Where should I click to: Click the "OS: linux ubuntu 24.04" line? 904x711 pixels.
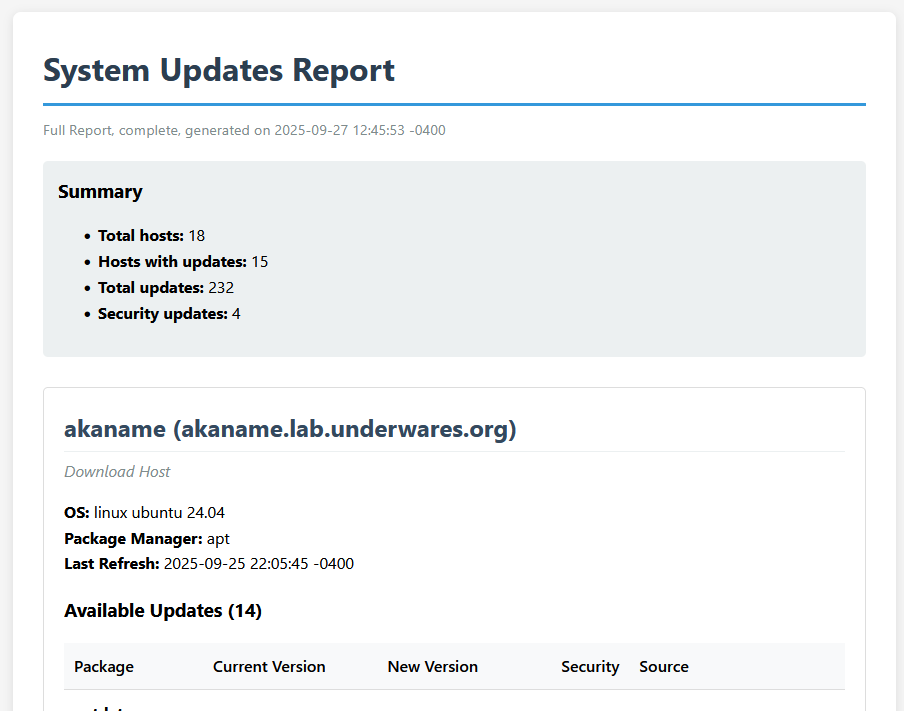pyautogui.click(x=145, y=512)
